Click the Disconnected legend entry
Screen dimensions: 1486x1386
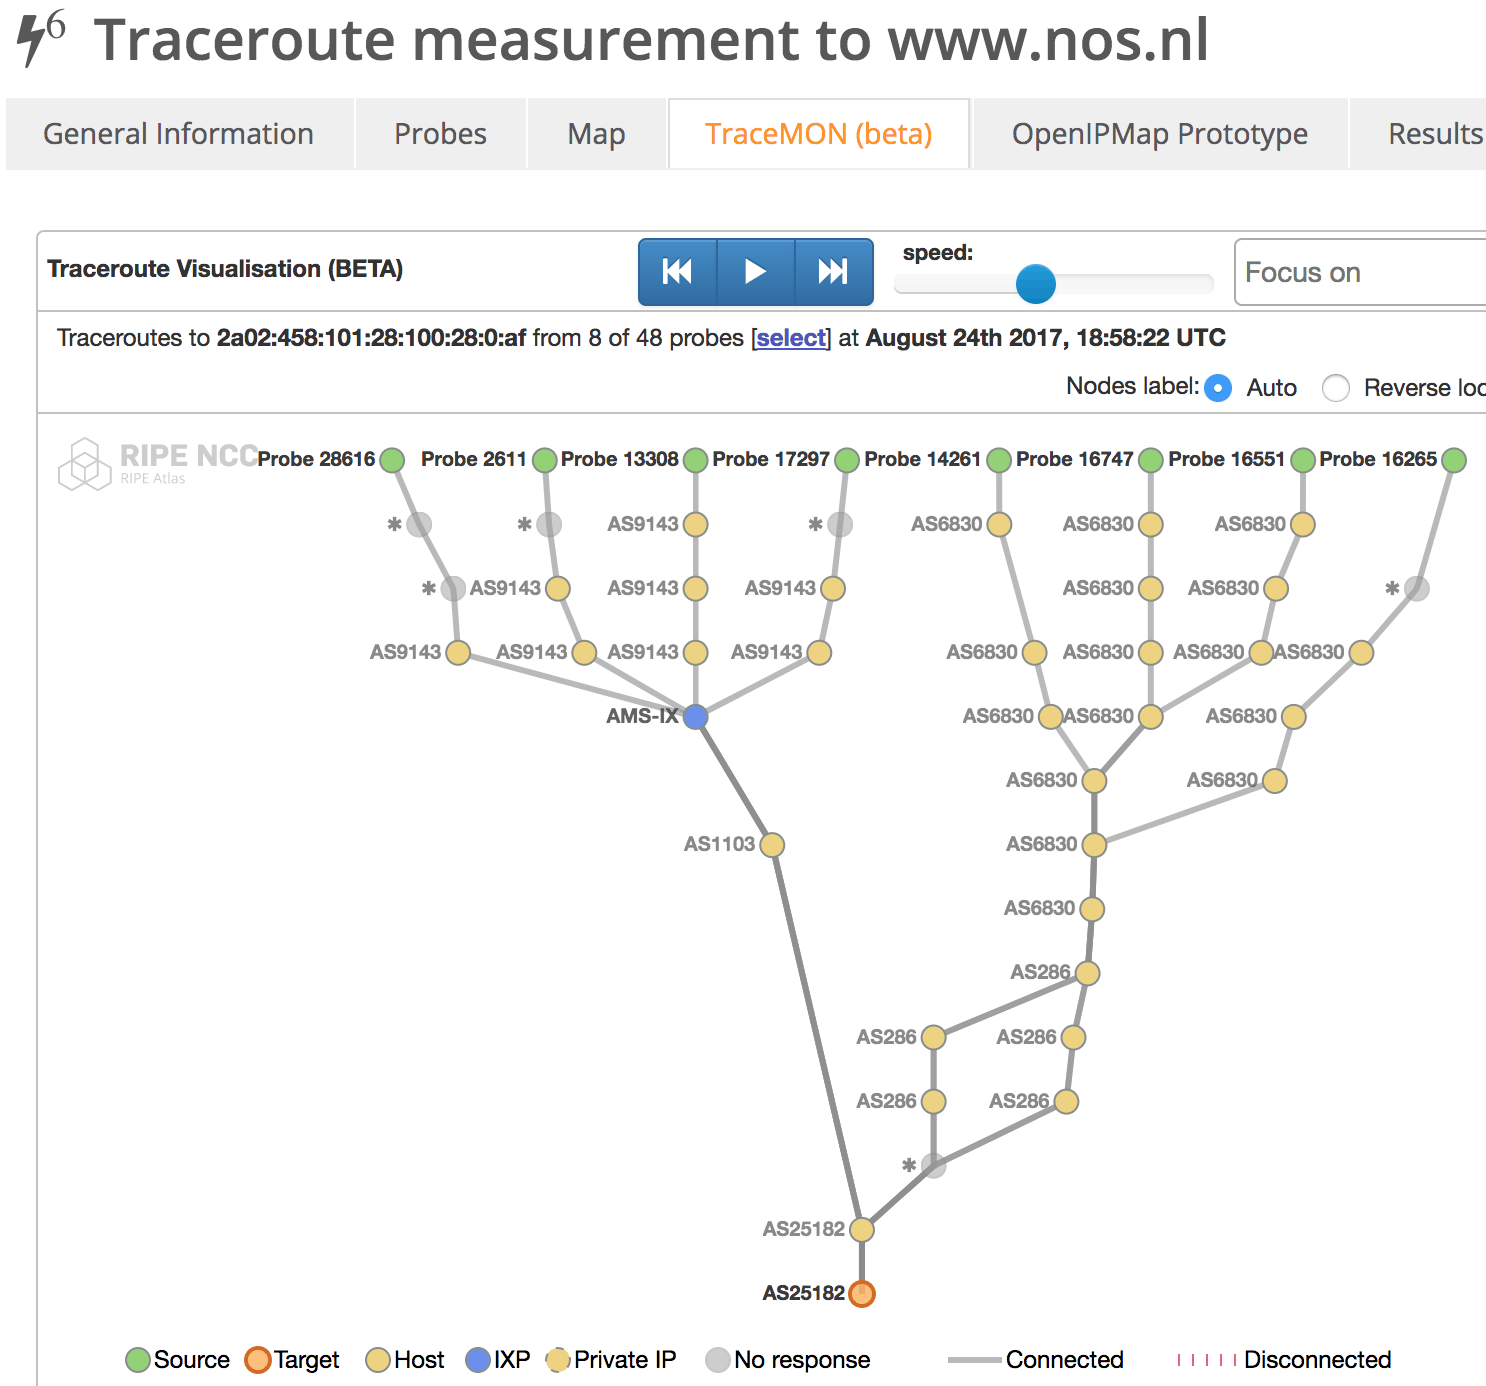tap(1284, 1360)
